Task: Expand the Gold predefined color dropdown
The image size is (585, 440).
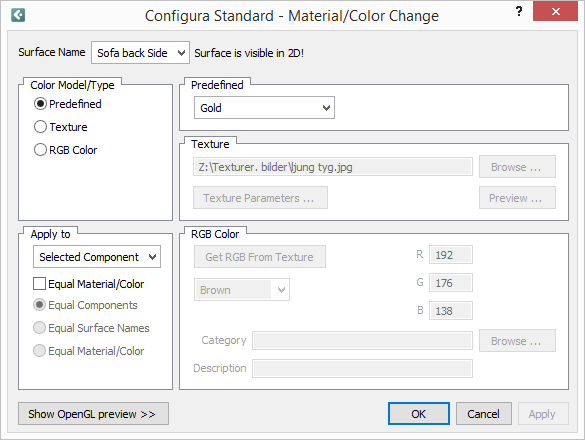Action: (x=264, y=108)
